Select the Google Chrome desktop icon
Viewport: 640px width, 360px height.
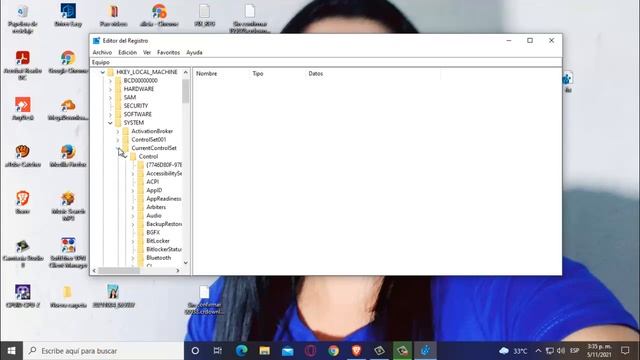click(68, 62)
